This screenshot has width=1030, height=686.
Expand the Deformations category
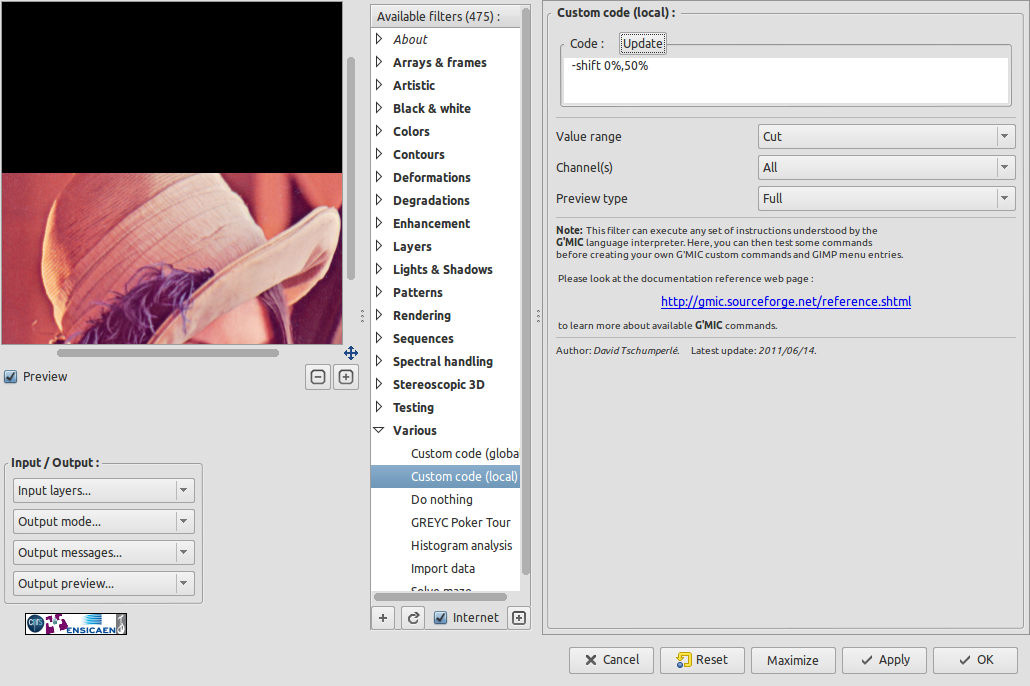point(379,177)
